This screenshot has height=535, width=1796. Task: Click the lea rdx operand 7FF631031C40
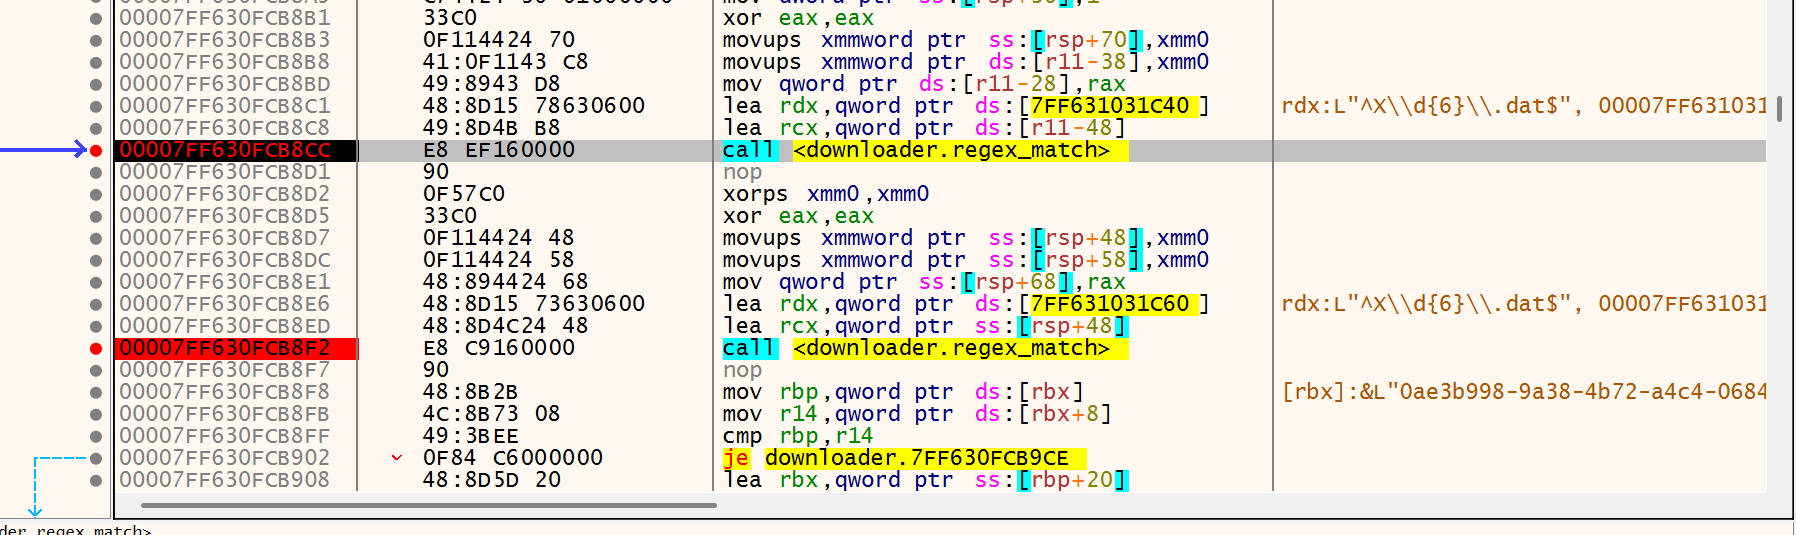click(x=1115, y=106)
